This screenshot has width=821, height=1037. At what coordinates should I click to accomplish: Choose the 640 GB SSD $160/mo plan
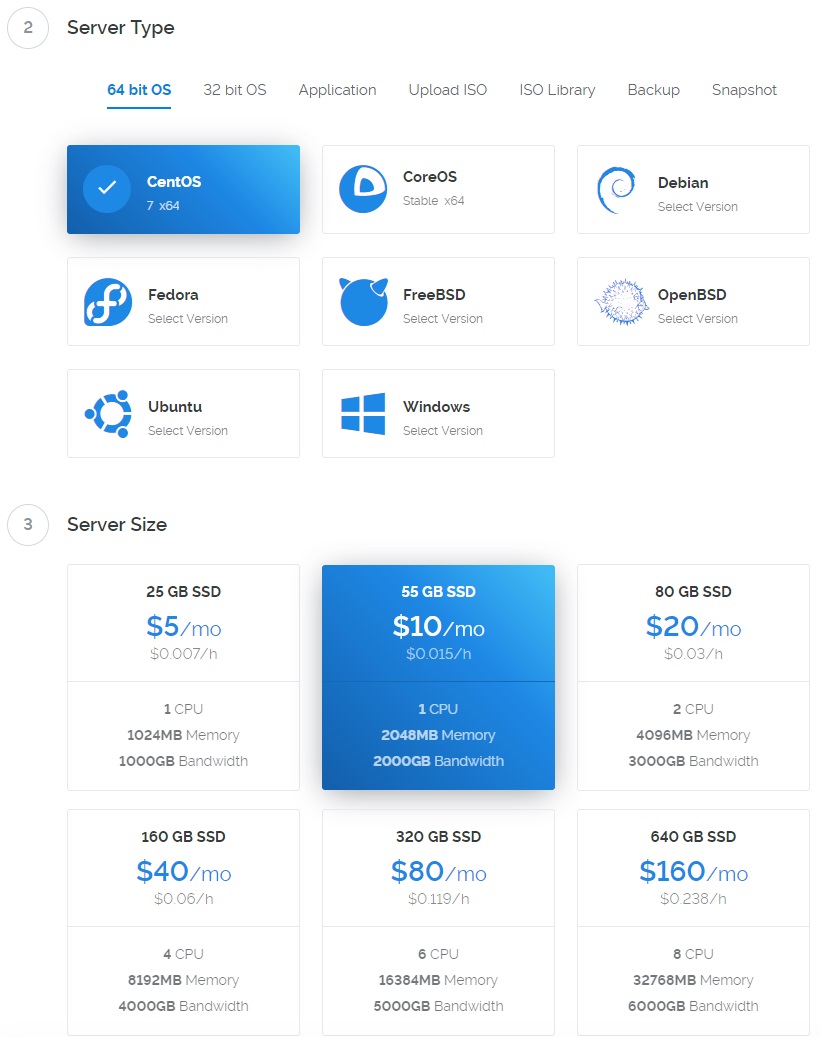point(693,923)
